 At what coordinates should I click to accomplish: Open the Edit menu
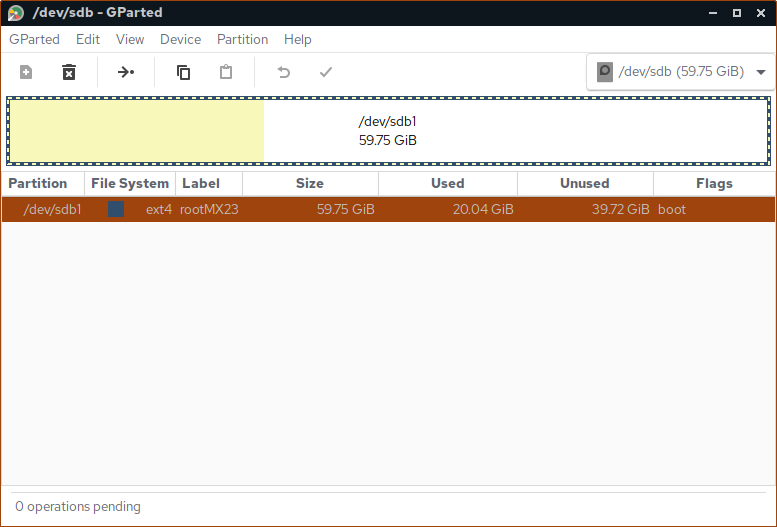pos(88,39)
